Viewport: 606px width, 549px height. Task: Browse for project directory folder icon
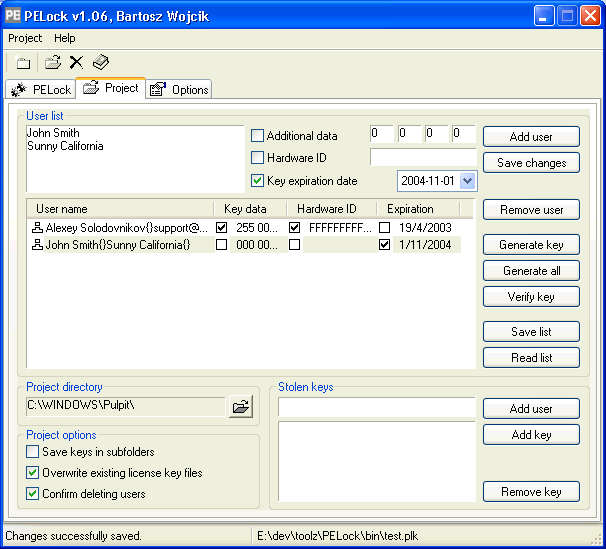coord(240,406)
